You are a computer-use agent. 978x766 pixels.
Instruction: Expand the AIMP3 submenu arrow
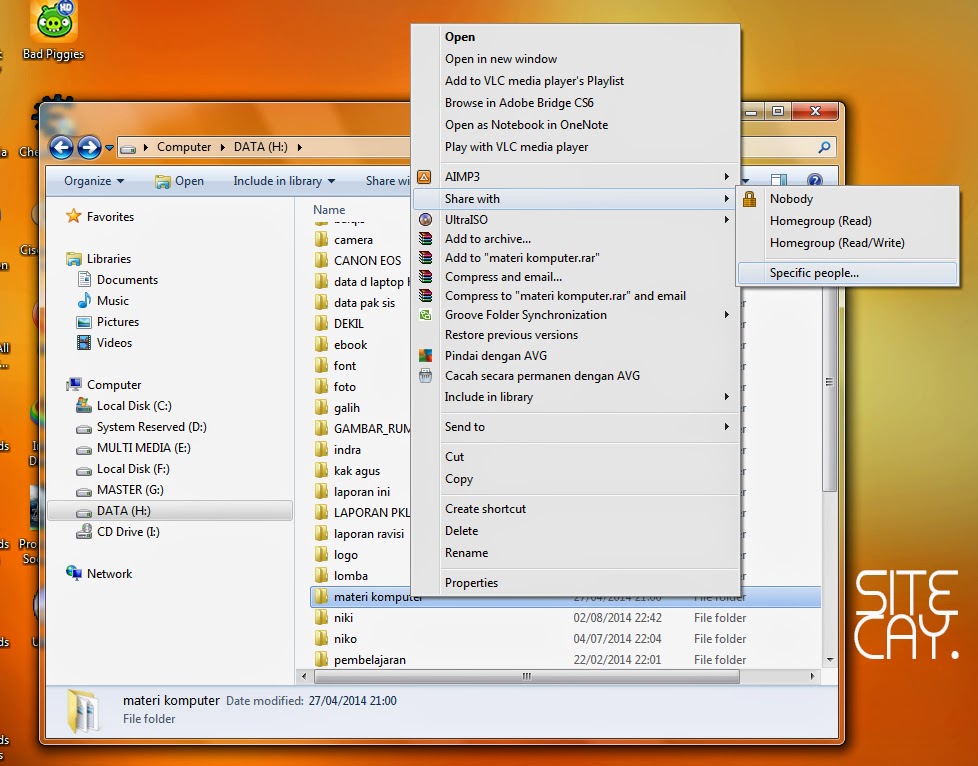(x=727, y=177)
